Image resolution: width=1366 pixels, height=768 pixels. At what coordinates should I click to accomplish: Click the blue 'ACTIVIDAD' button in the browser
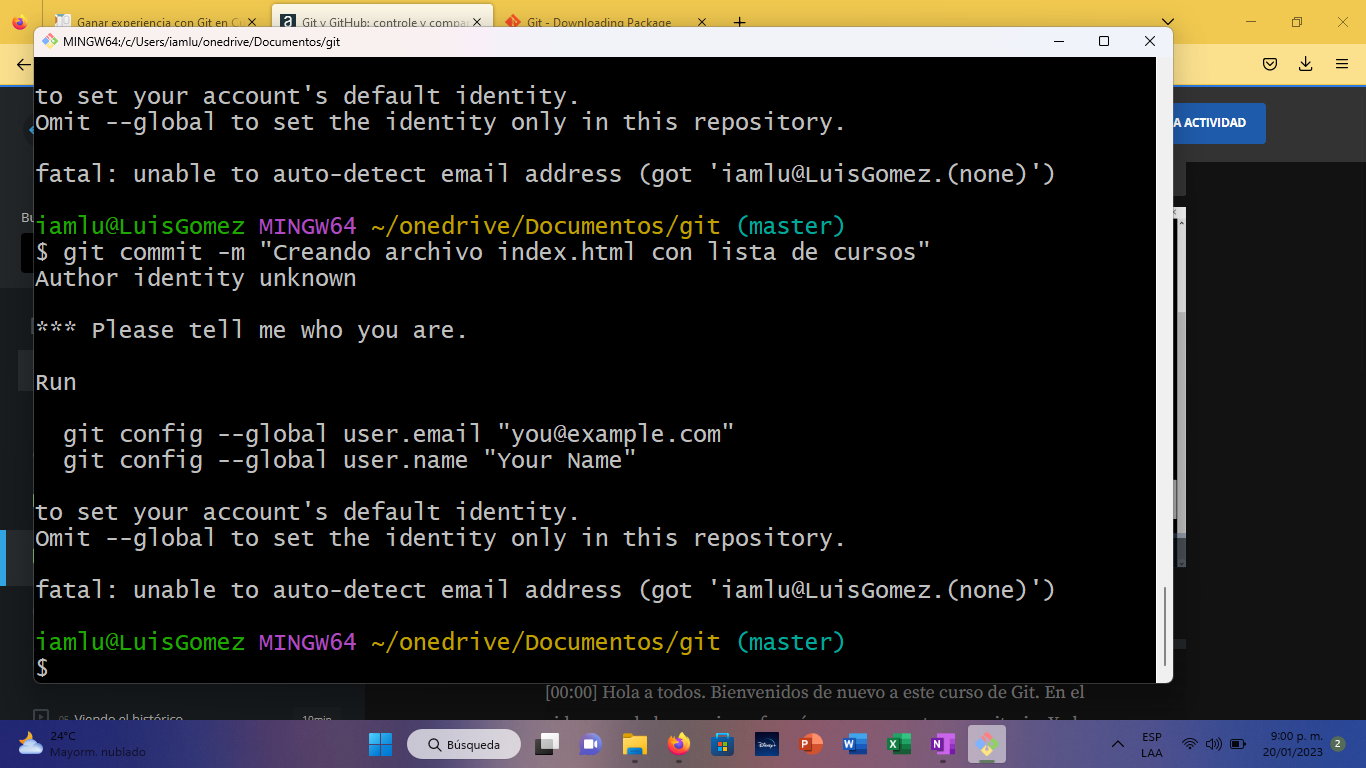(x=1218, y=123)
